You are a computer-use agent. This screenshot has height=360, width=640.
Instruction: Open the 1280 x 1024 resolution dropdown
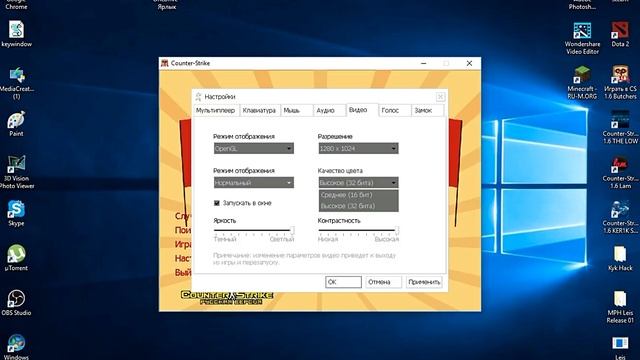358,149
